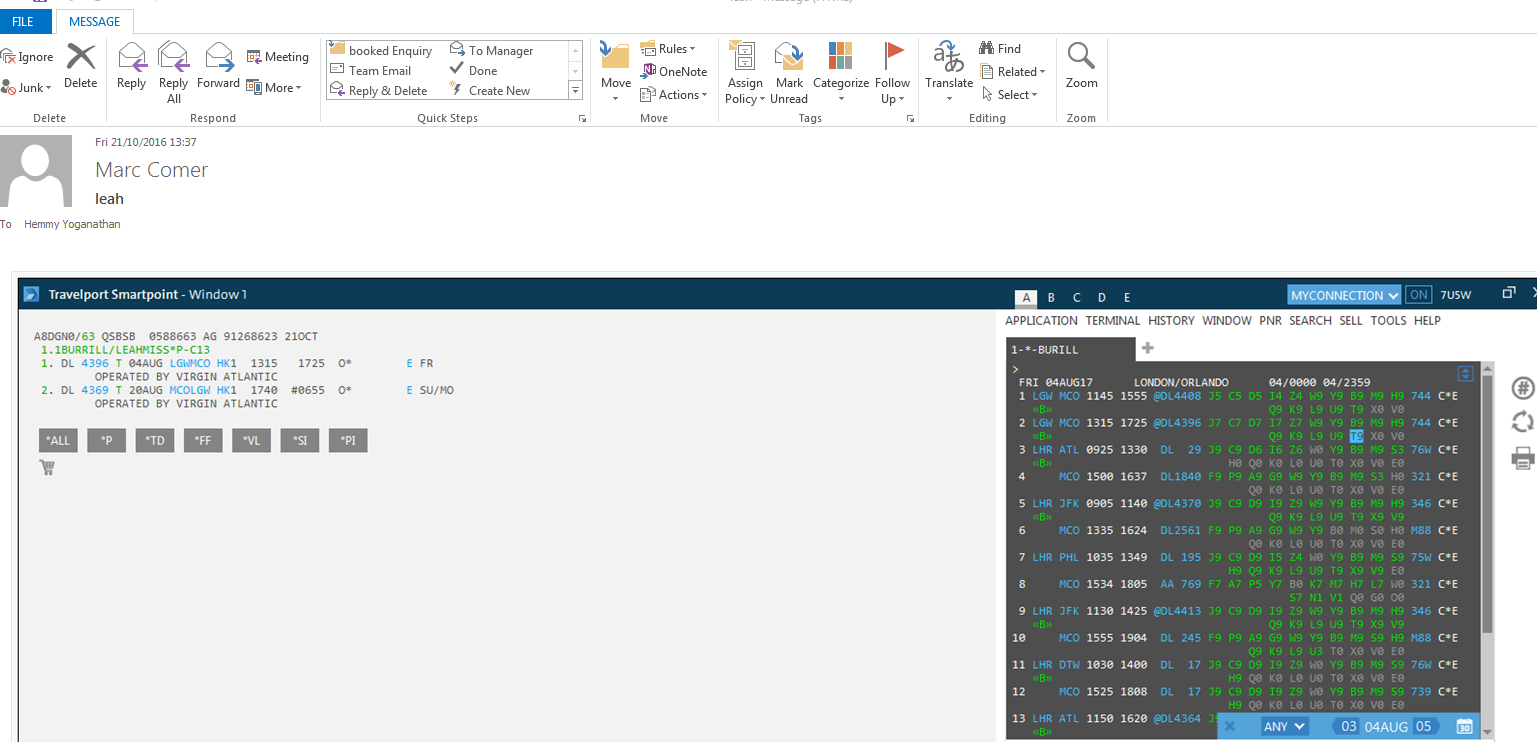Run the 'booked Enquiry' quick step

(x=381, y=51)
